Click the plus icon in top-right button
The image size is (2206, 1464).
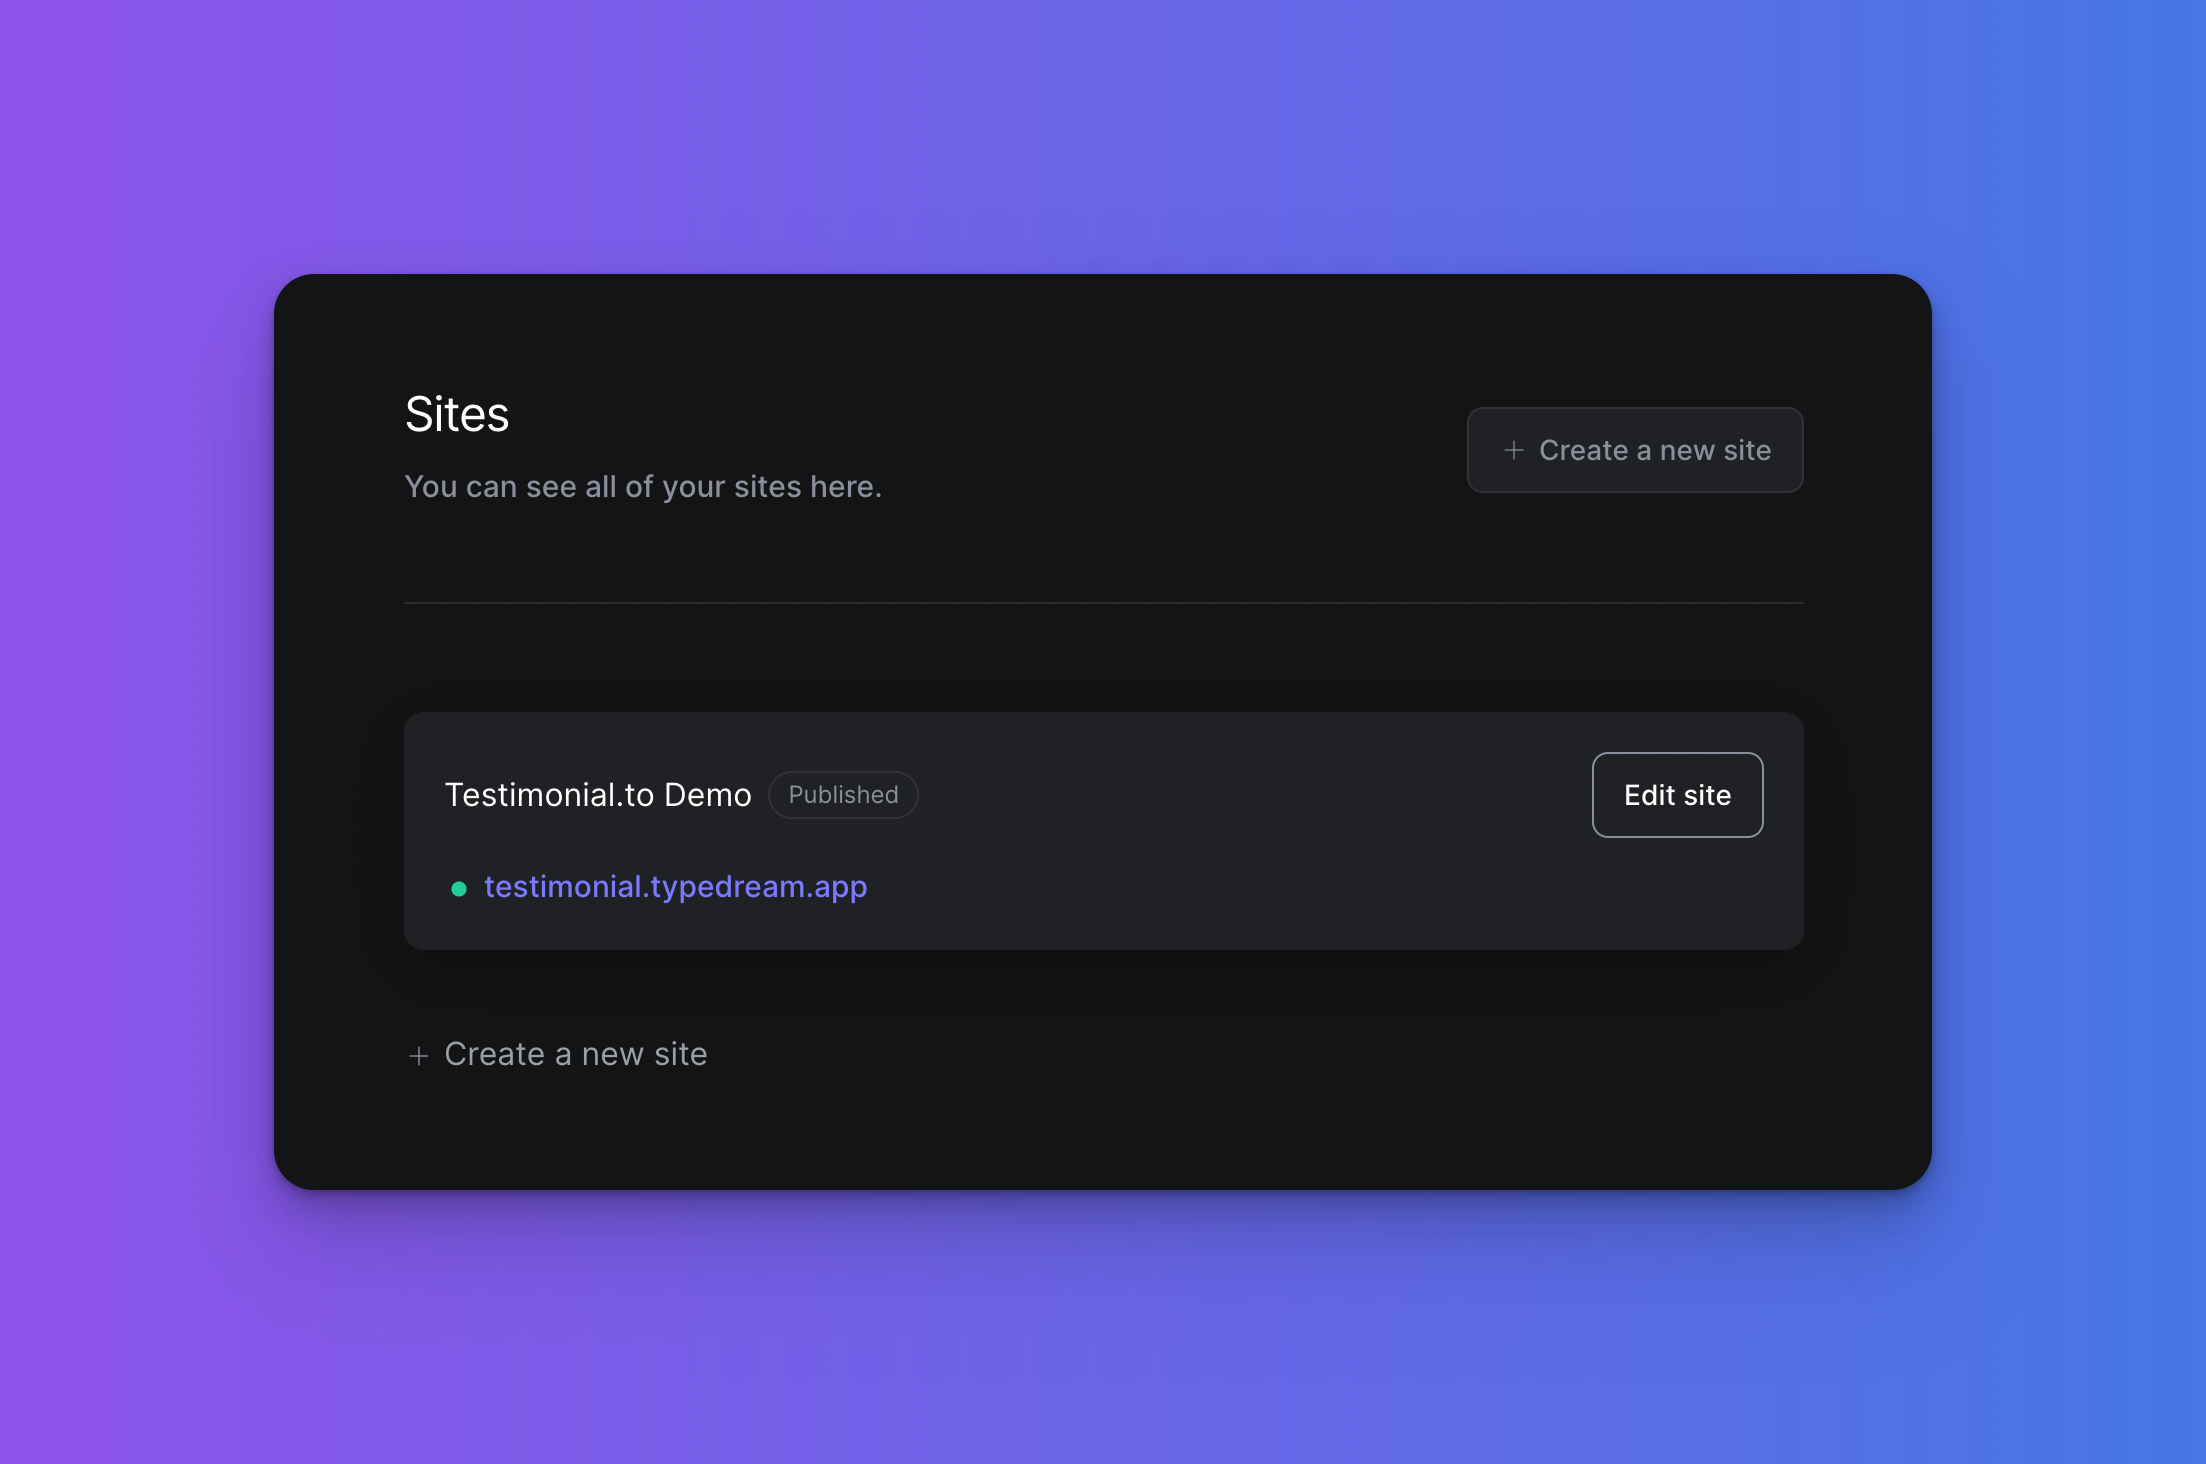[x=1513, y=450]
